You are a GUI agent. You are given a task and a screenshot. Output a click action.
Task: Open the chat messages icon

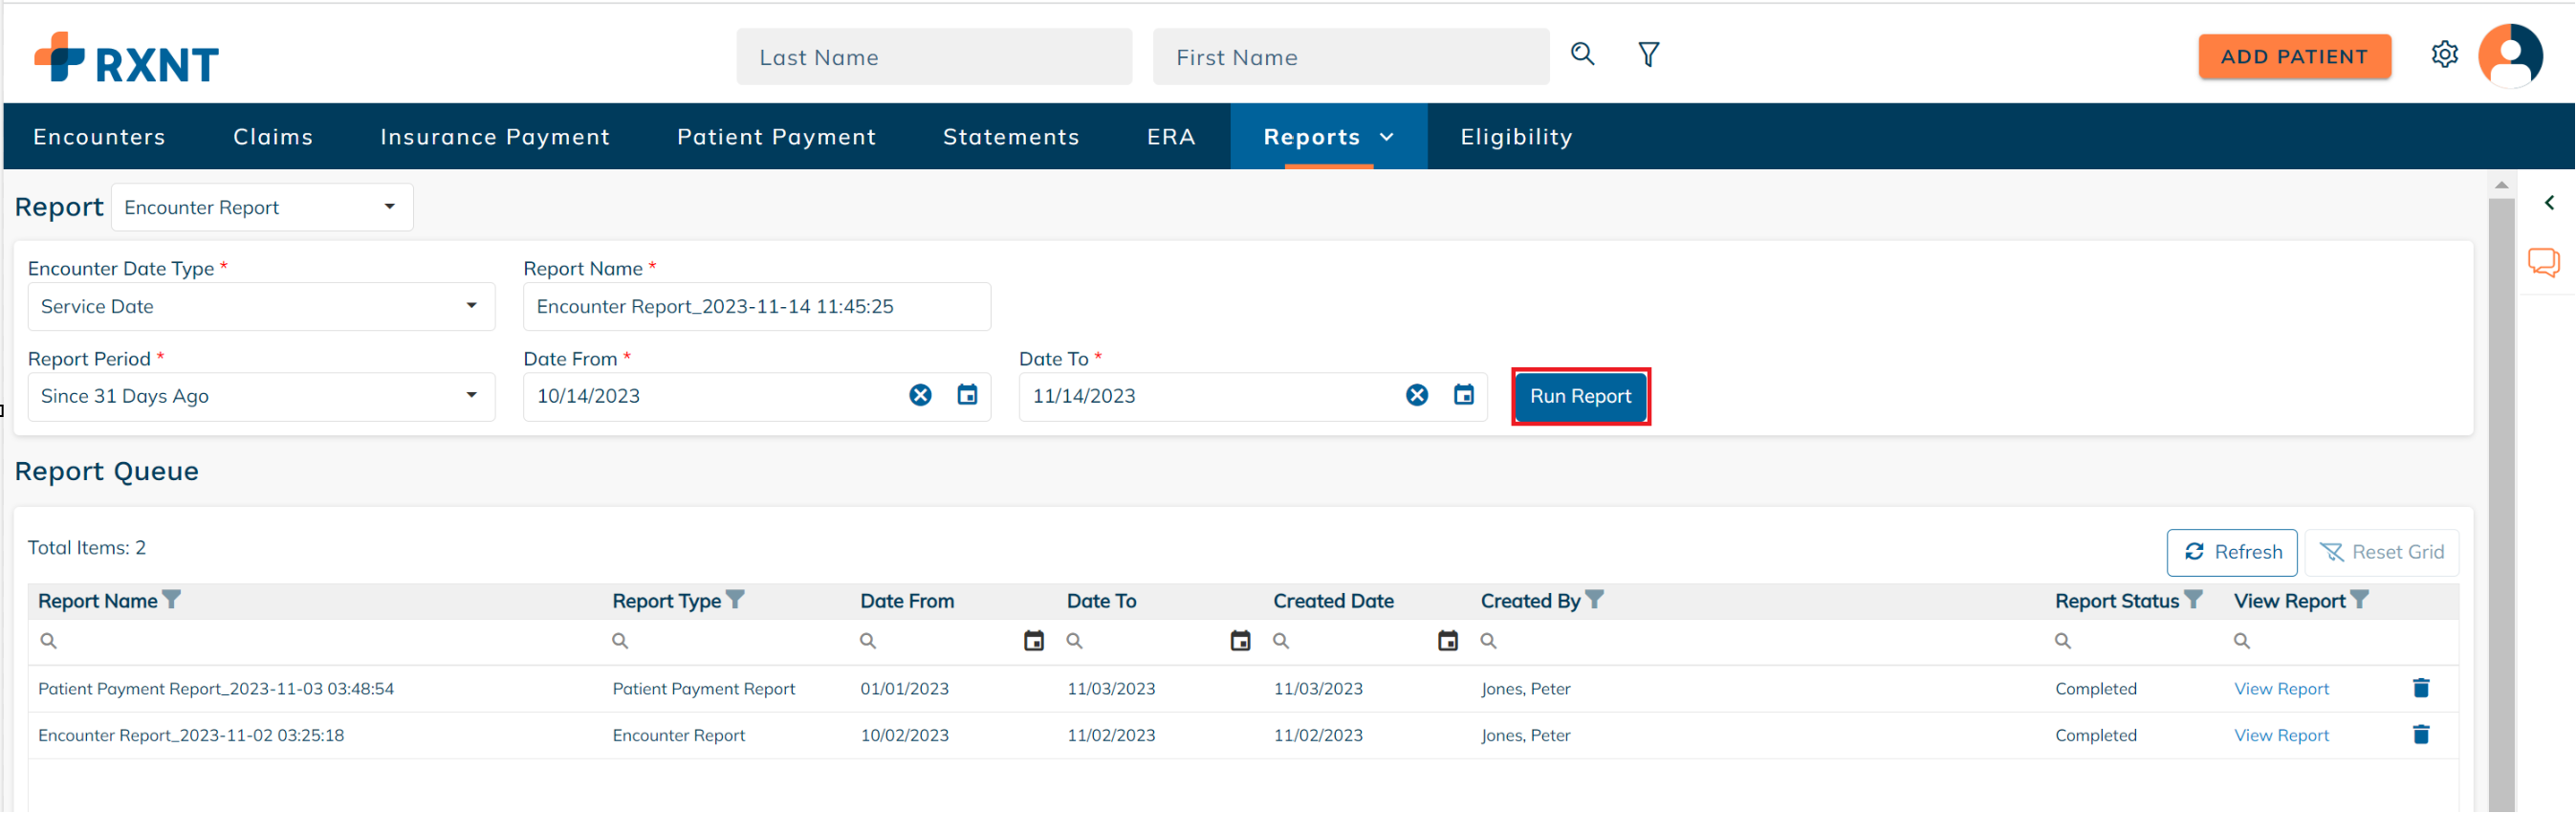pyautogui.click(x=2543, y=263)
